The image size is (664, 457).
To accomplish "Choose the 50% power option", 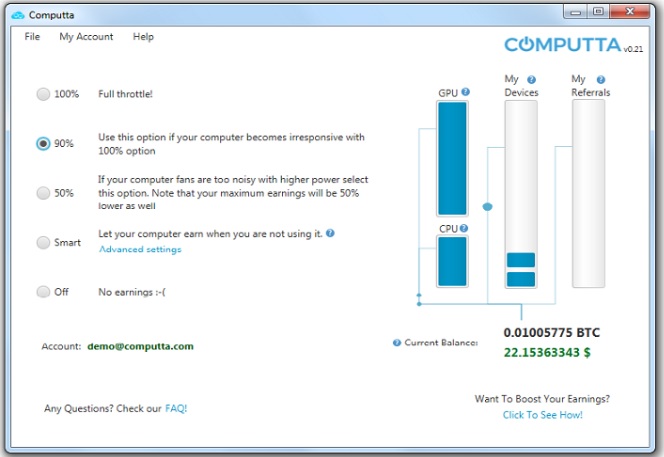I will [43, 193].
